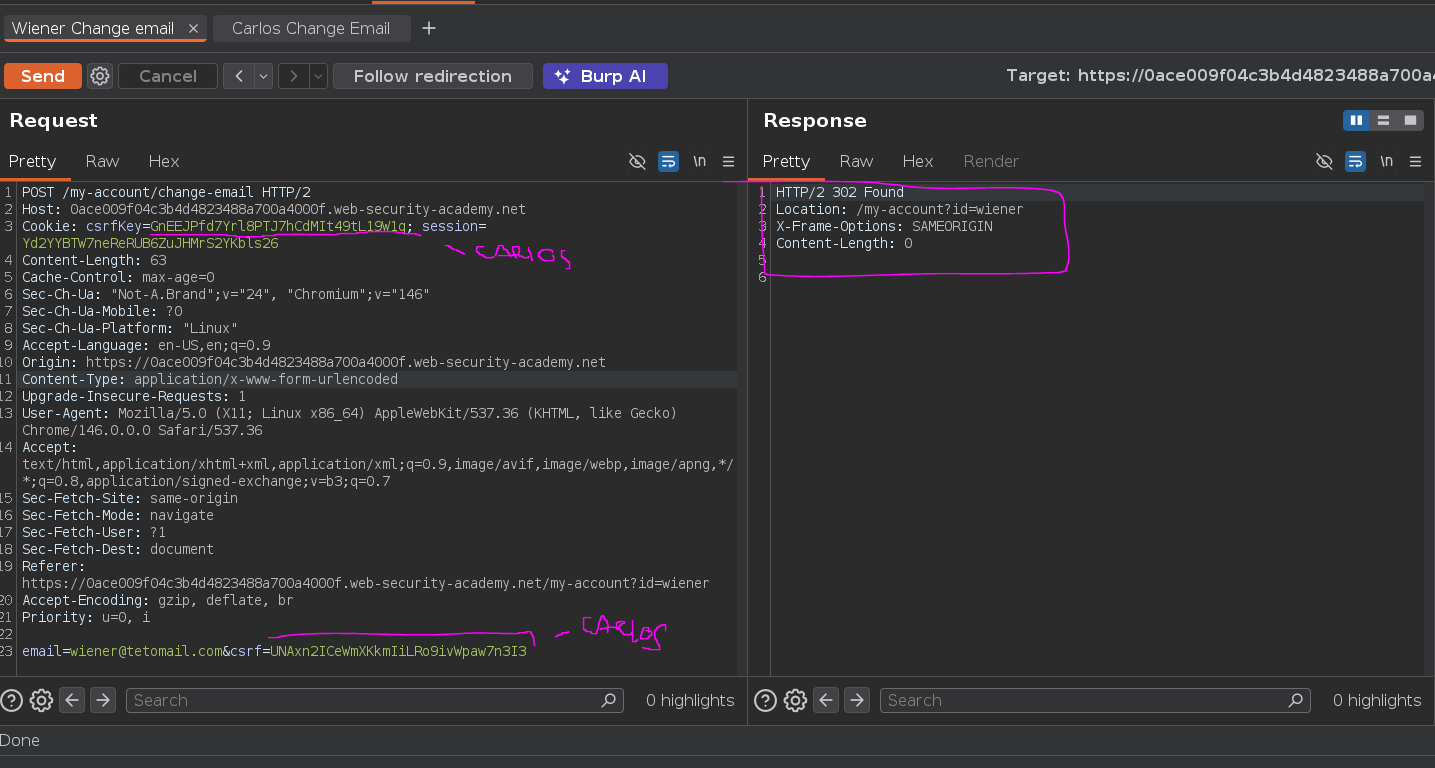Close the Wiener Change email tab
1435x768 pixels.
point(193,29)
